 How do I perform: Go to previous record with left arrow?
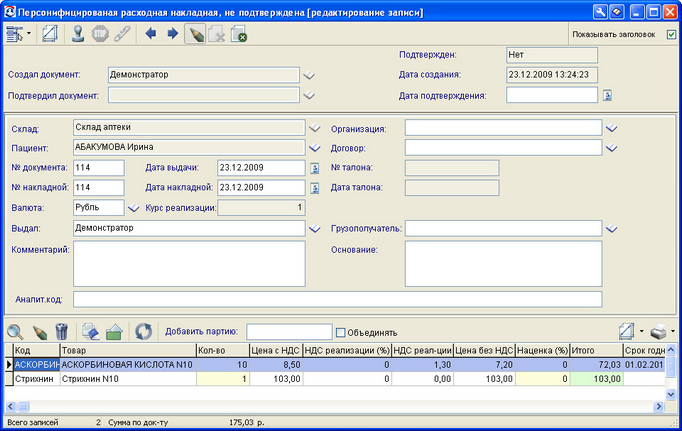point(150,33)
